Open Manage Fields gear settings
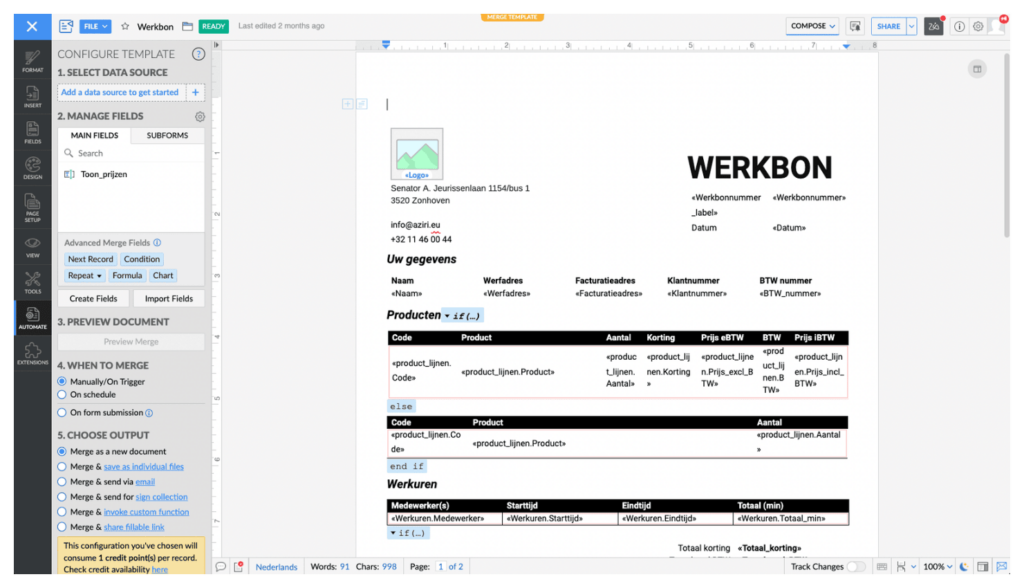This screenshot has height=588, width=1024. click(x=200, y=116)
